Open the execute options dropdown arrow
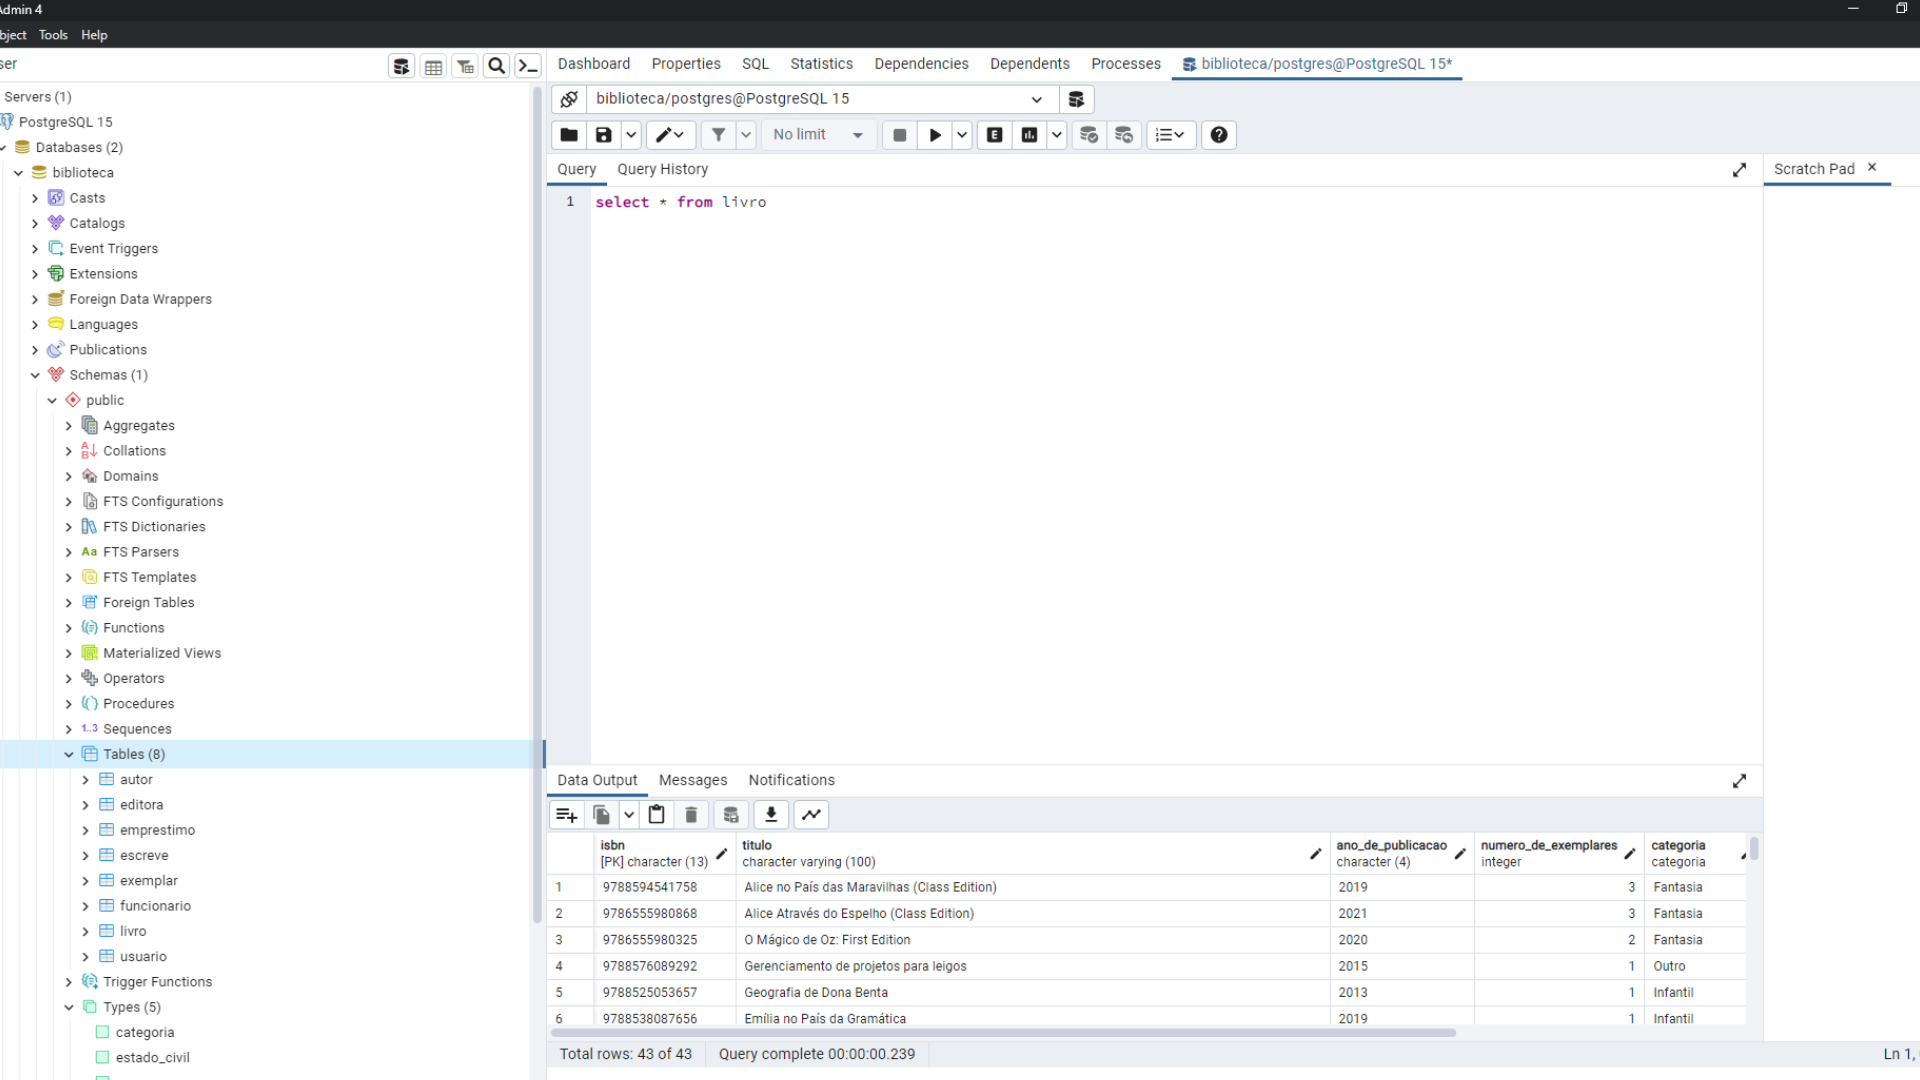This screenshot has height=1080, width=1920. pyautogui.click(x=962, y=135)
